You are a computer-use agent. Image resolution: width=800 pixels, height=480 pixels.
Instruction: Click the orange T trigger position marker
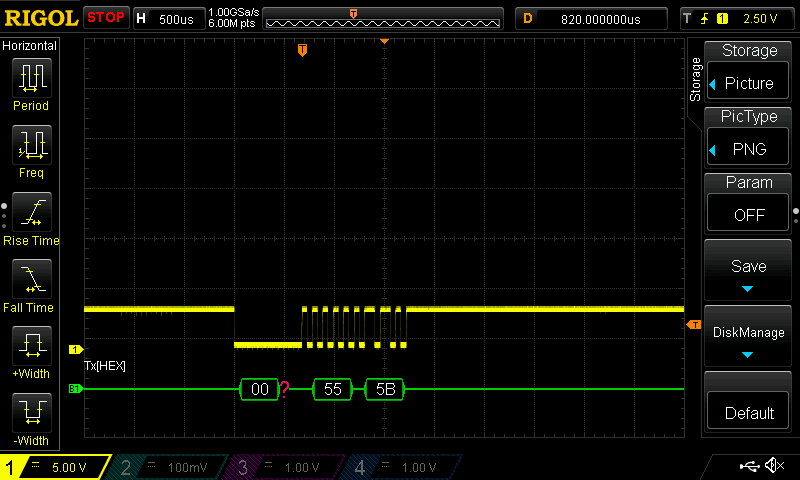click(303, 49)
